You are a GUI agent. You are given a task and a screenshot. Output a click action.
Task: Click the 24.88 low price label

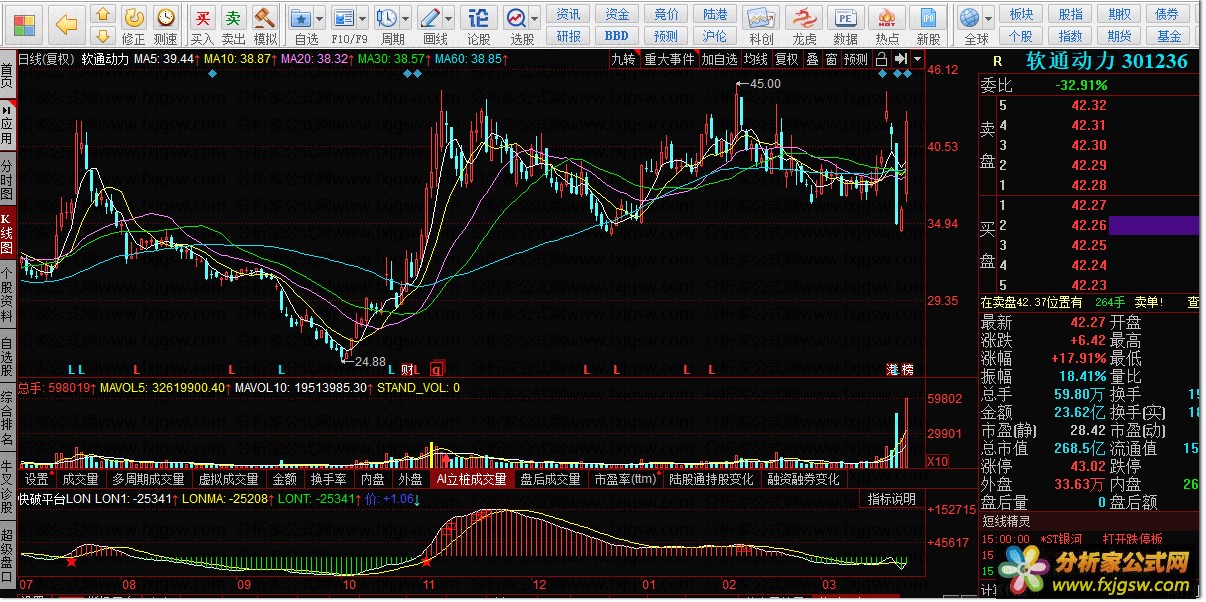pyautogui.click(x=369, y=361)
